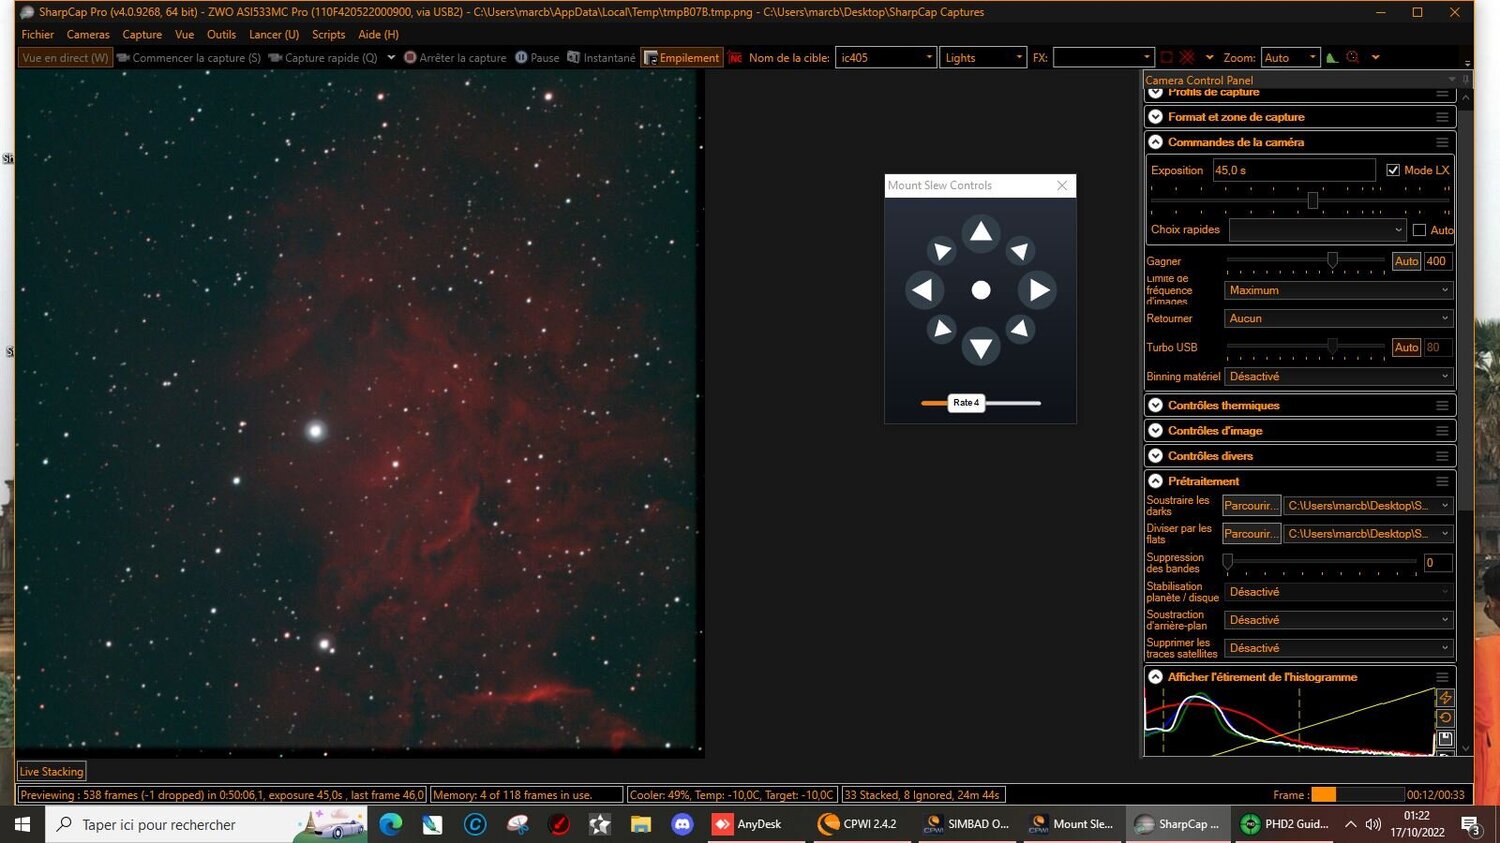Viewport: 1500px width, 843px height.
Task: Click the Gagner value field showing 400
Action: [x=1437, y=261]
